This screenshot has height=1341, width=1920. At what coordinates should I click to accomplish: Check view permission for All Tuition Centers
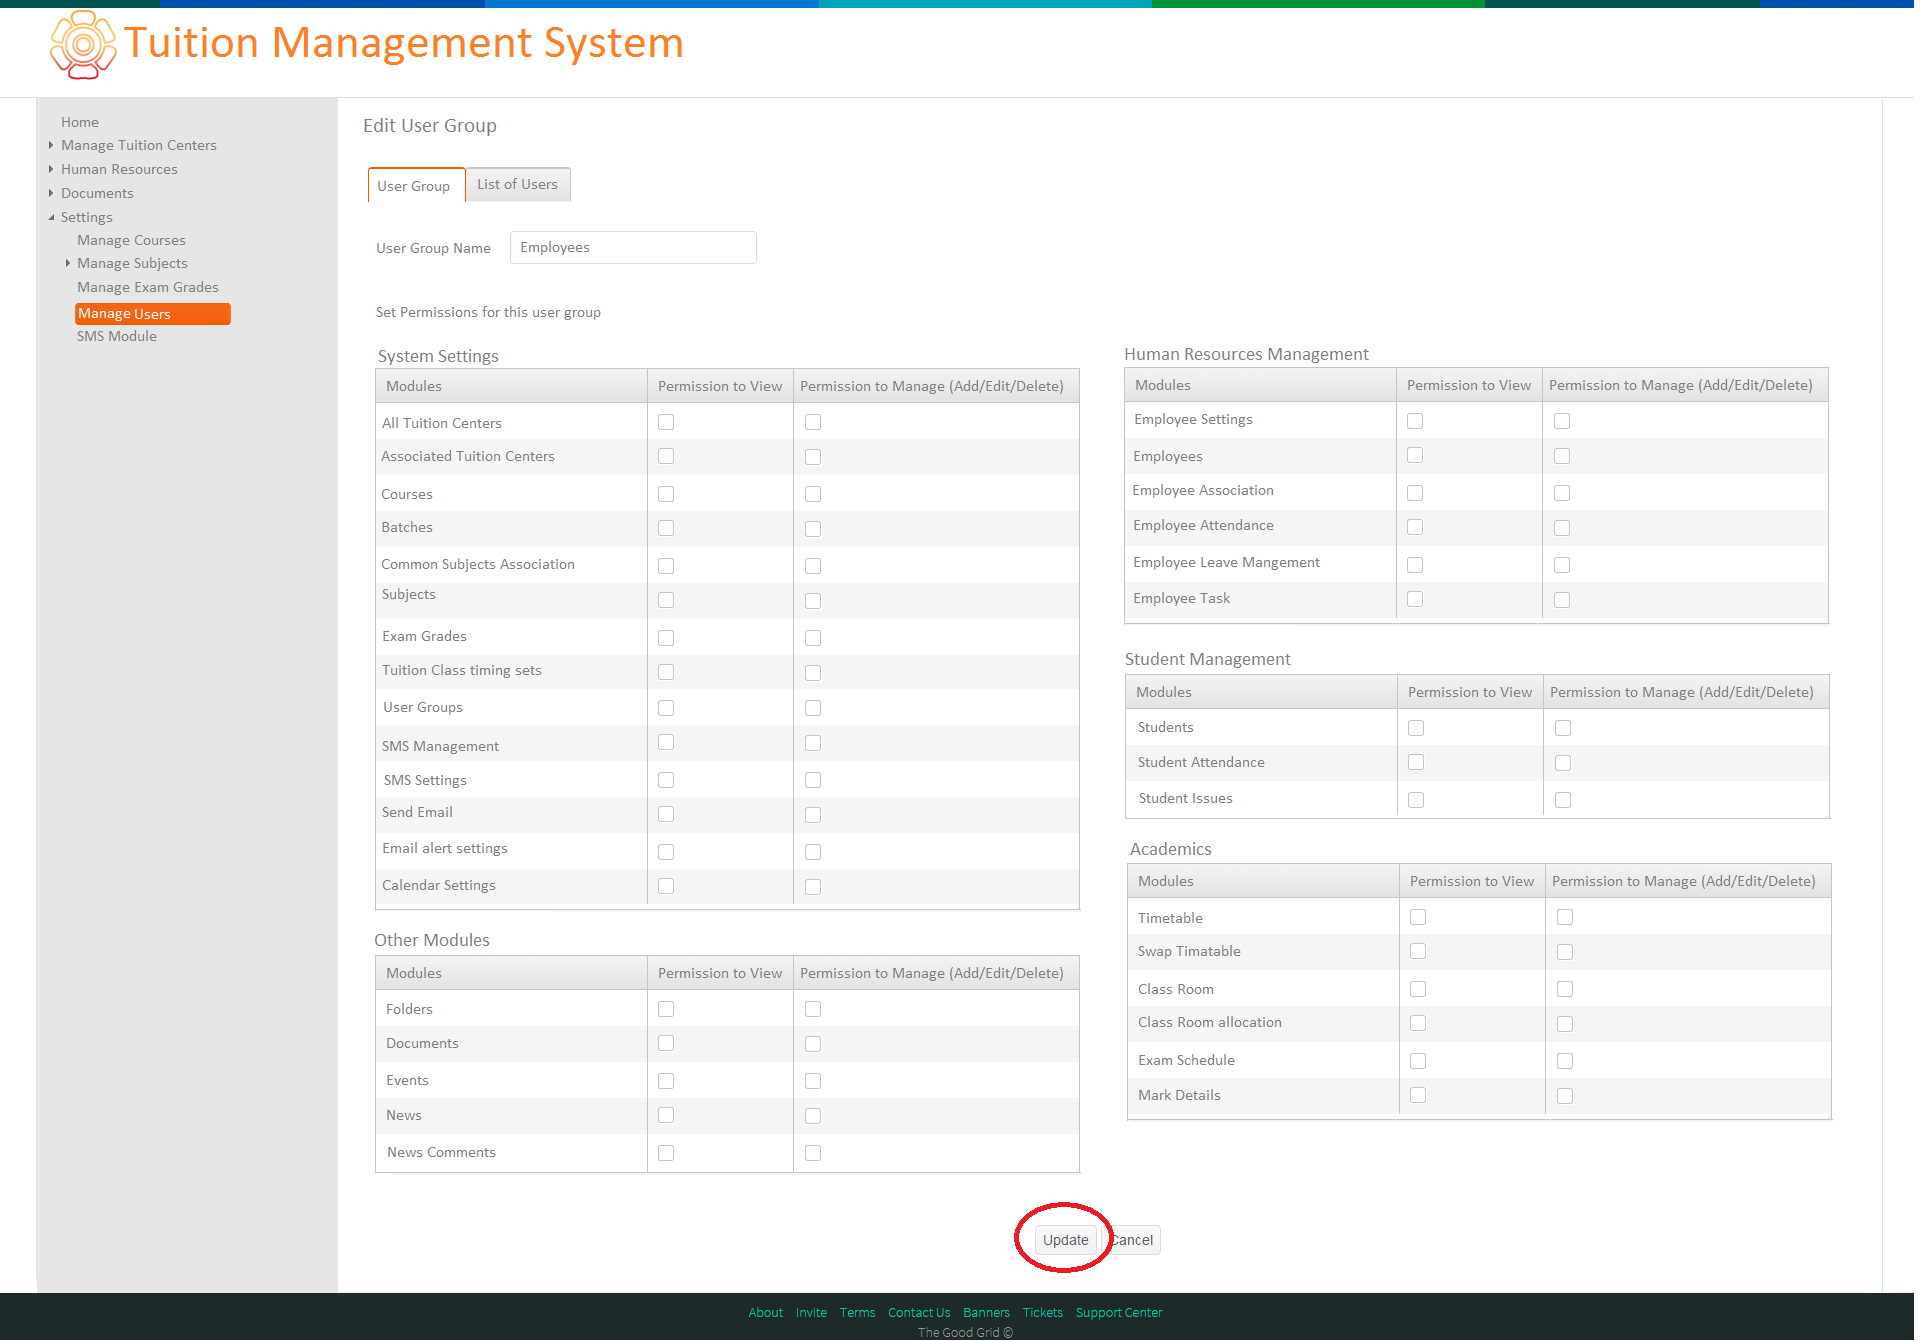[x=666, y=423]
